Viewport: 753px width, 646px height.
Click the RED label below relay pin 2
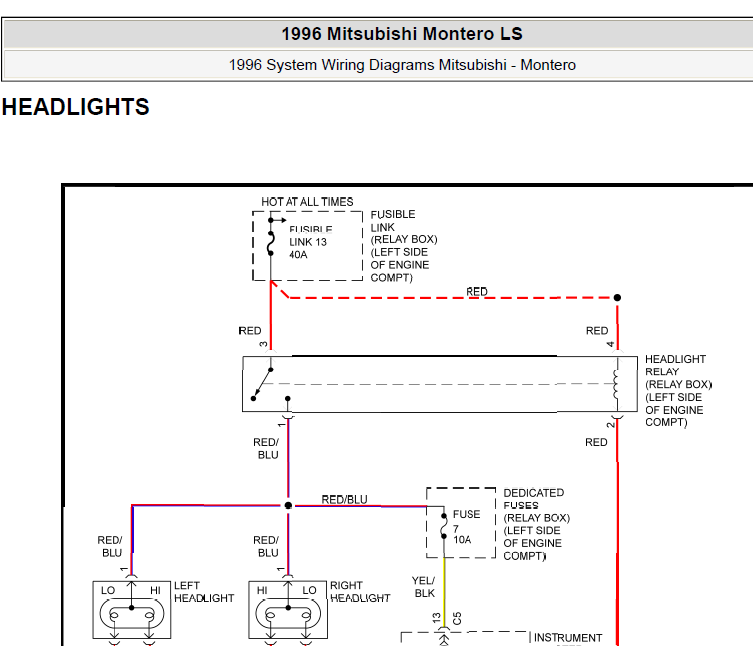596,442
